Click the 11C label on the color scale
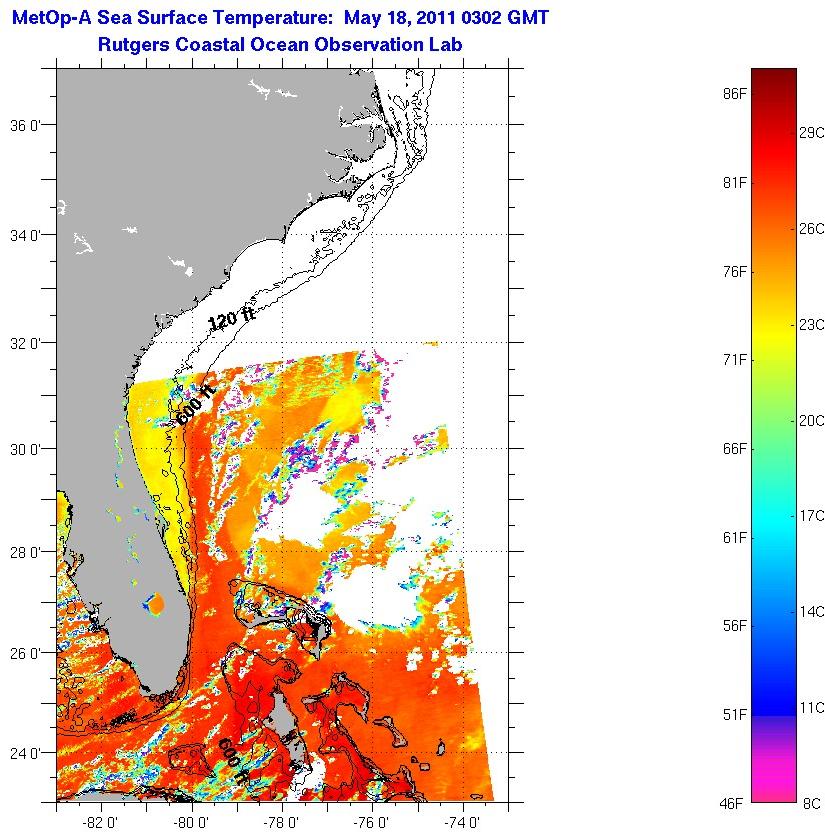Viewport: 825px width, 832px height. click(812, 707)
